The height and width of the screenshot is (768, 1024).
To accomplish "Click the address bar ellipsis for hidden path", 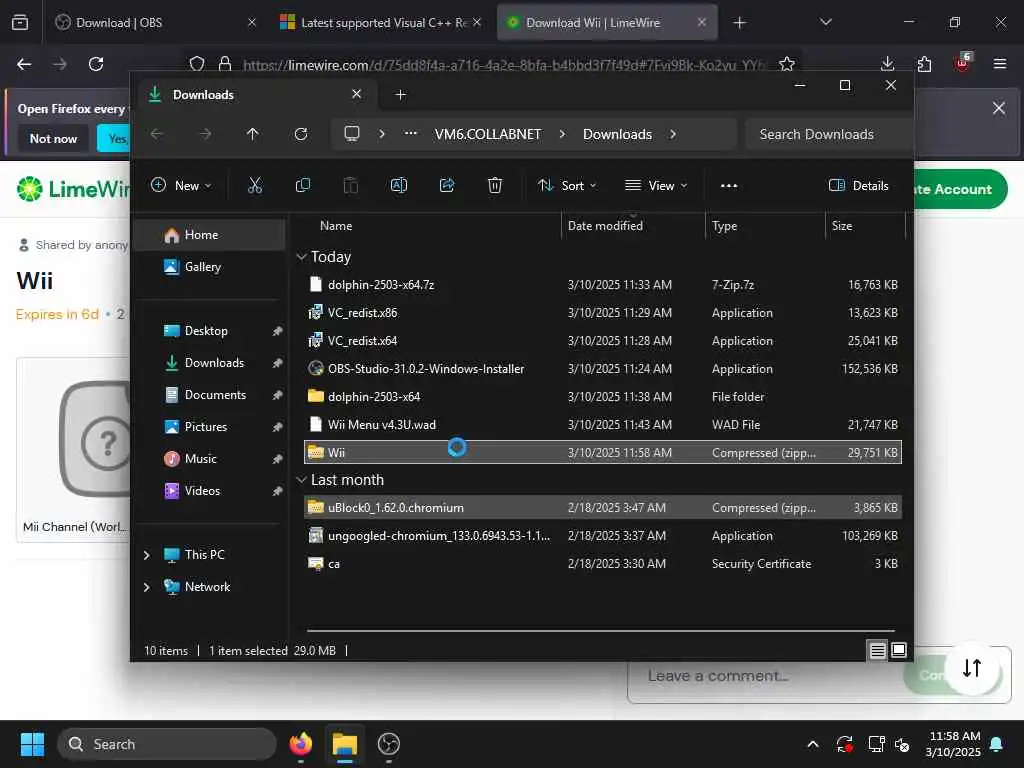I will pyautogui.click(x=411, y=133).
